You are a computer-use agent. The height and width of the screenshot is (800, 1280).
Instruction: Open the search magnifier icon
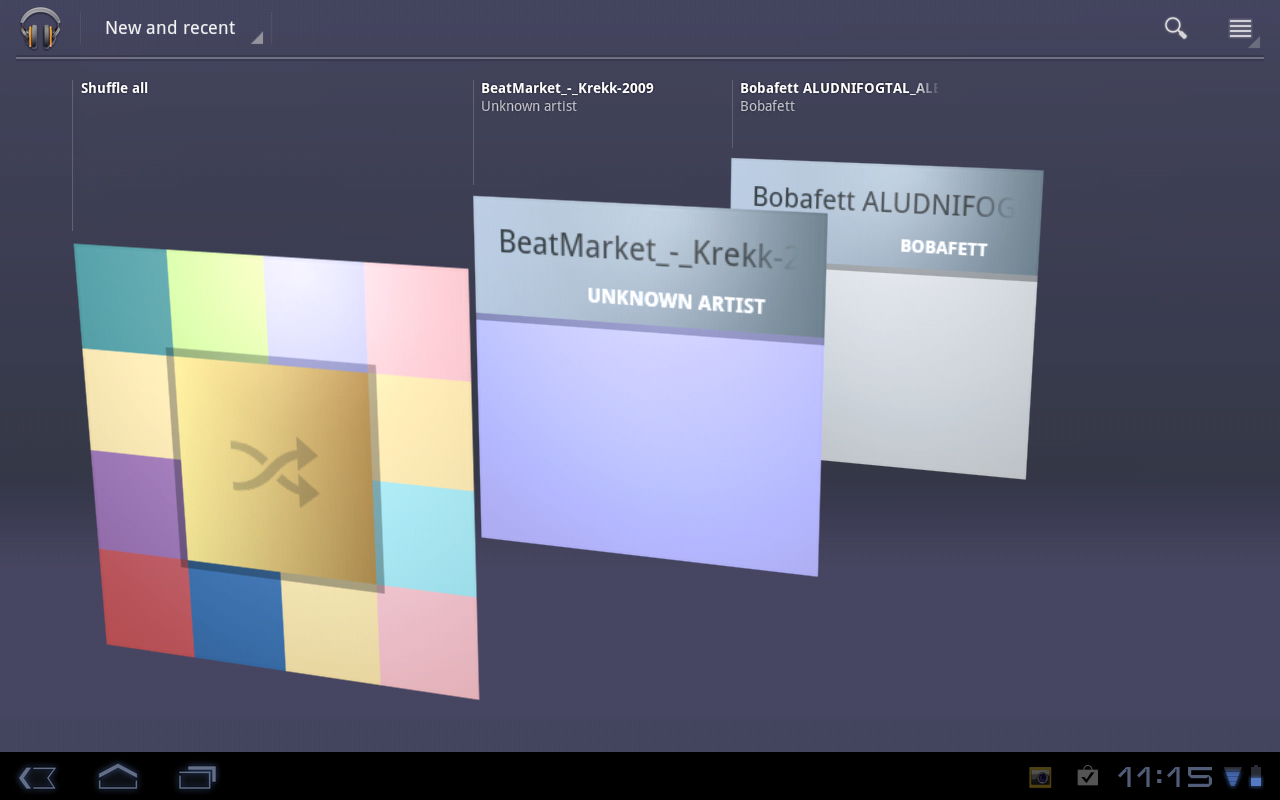1176,28
